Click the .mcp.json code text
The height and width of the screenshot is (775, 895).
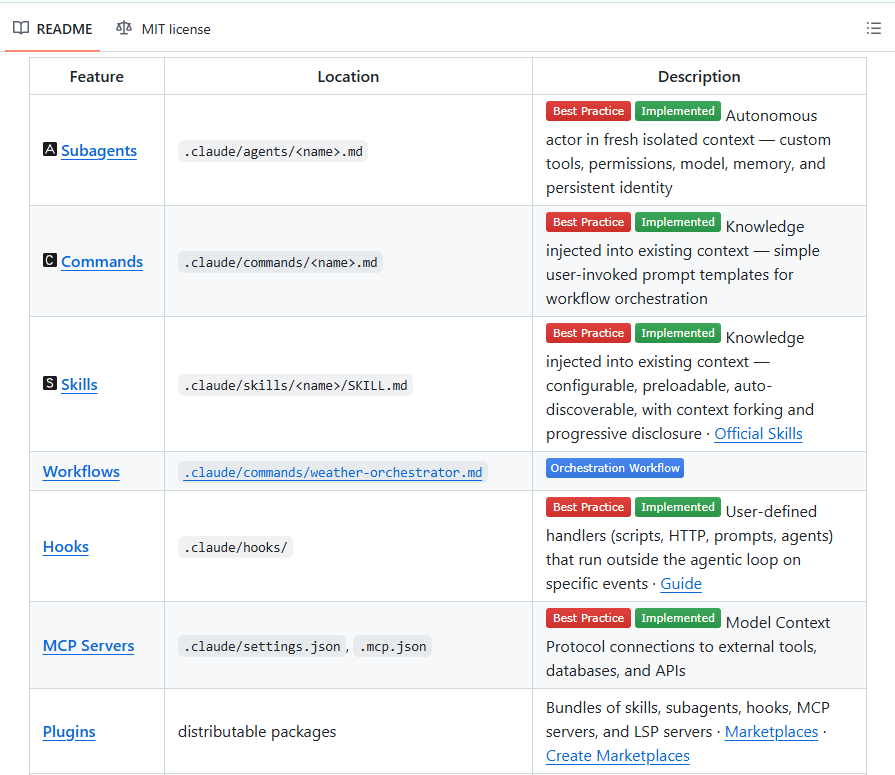tap(393, 647)
